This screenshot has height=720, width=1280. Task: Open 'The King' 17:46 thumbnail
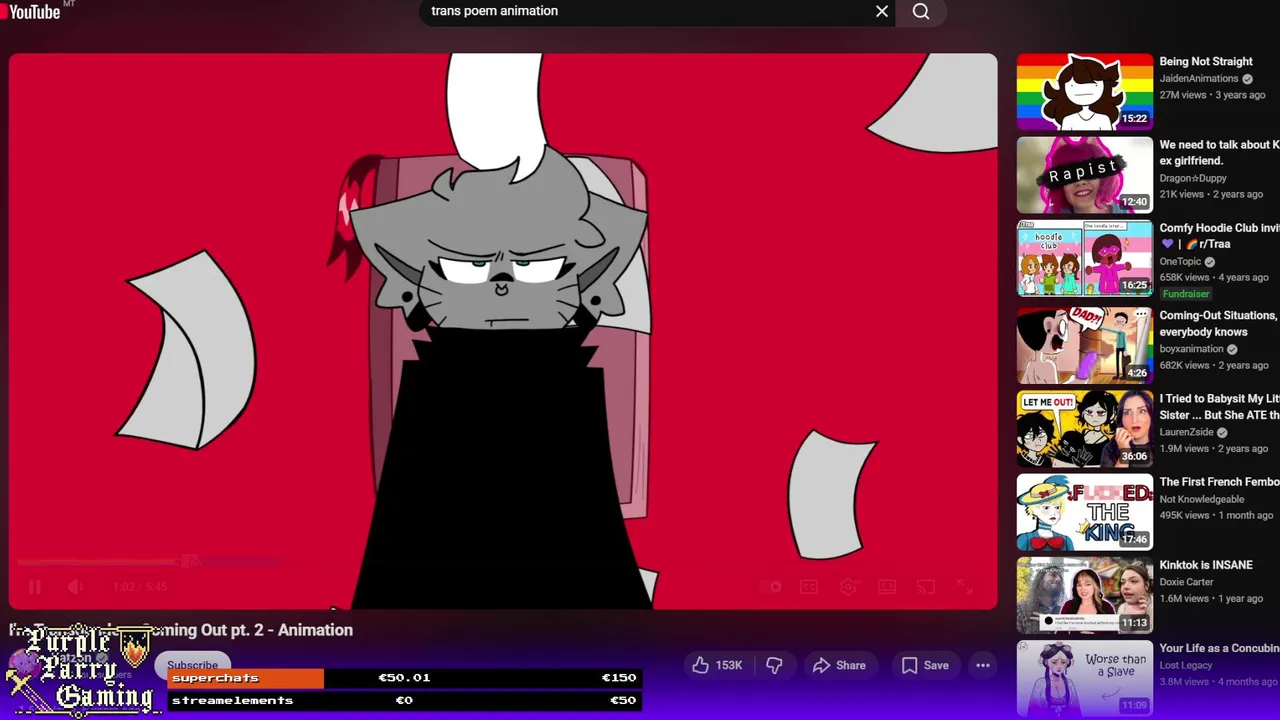[1085, 511]
